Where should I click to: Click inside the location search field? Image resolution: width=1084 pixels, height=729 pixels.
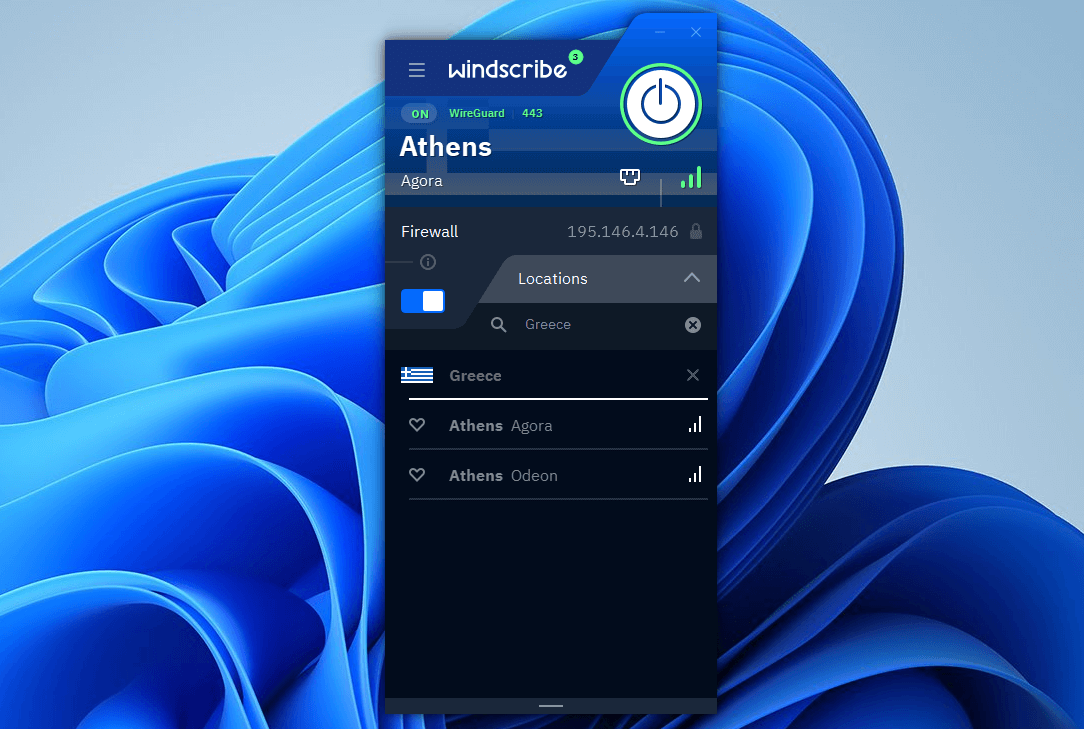point(570,324)
